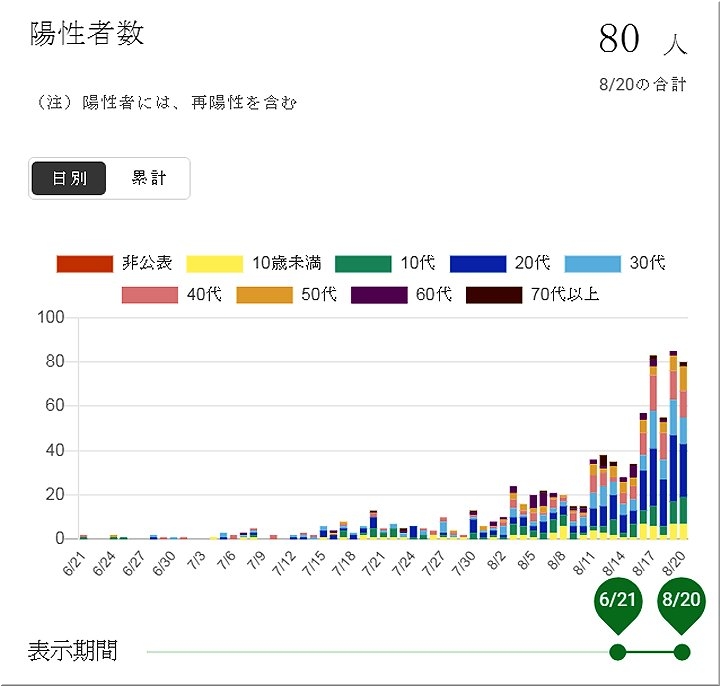Screen dimensions: 720x686
Task: Toggle the 60代 purple legend swatch
Action: (x=378, y=294)
